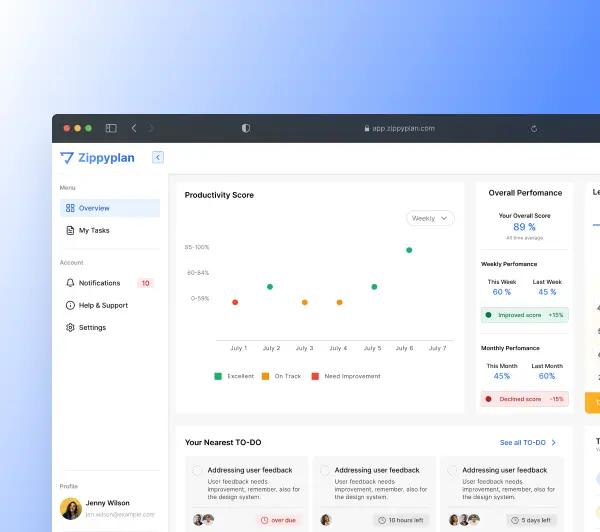Mark the second to-do card complete

click(x=324, y=470)
